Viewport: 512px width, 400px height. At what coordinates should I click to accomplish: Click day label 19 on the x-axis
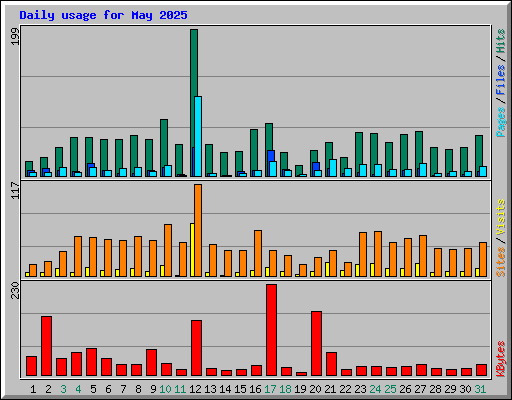(300, 389)
